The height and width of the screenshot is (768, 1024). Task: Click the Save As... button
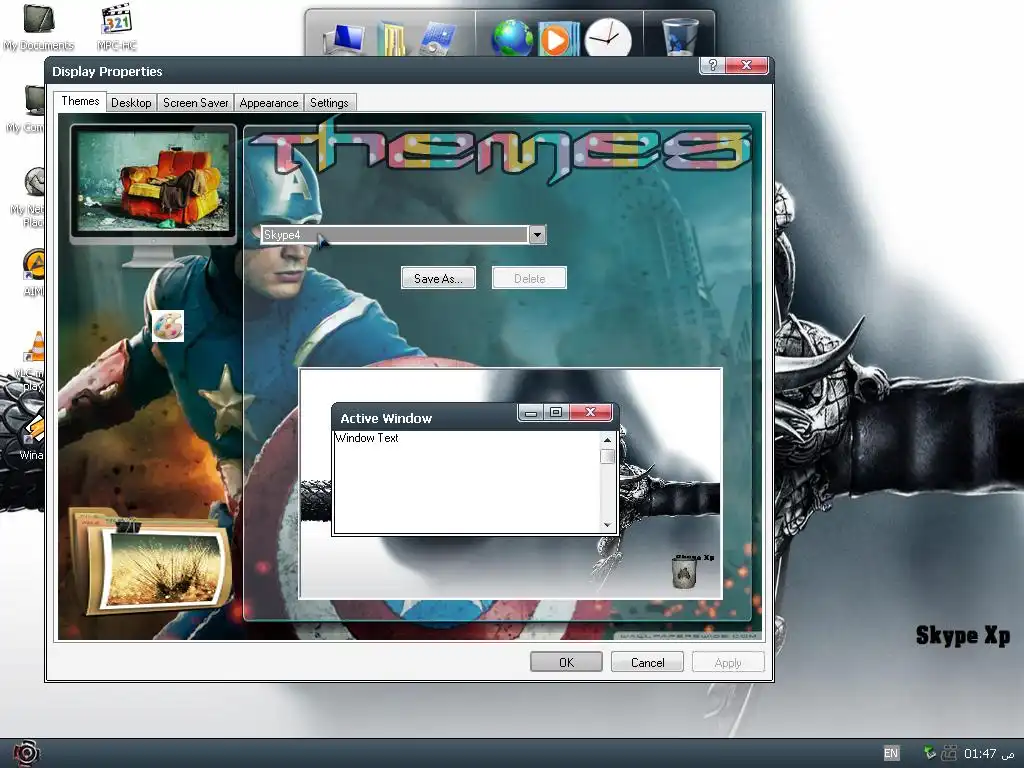438,278
